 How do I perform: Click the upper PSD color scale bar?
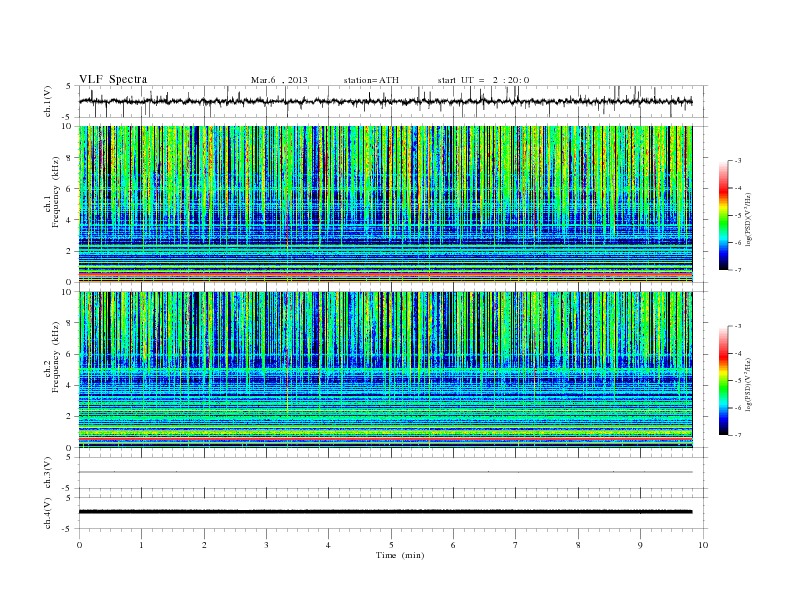724,215
